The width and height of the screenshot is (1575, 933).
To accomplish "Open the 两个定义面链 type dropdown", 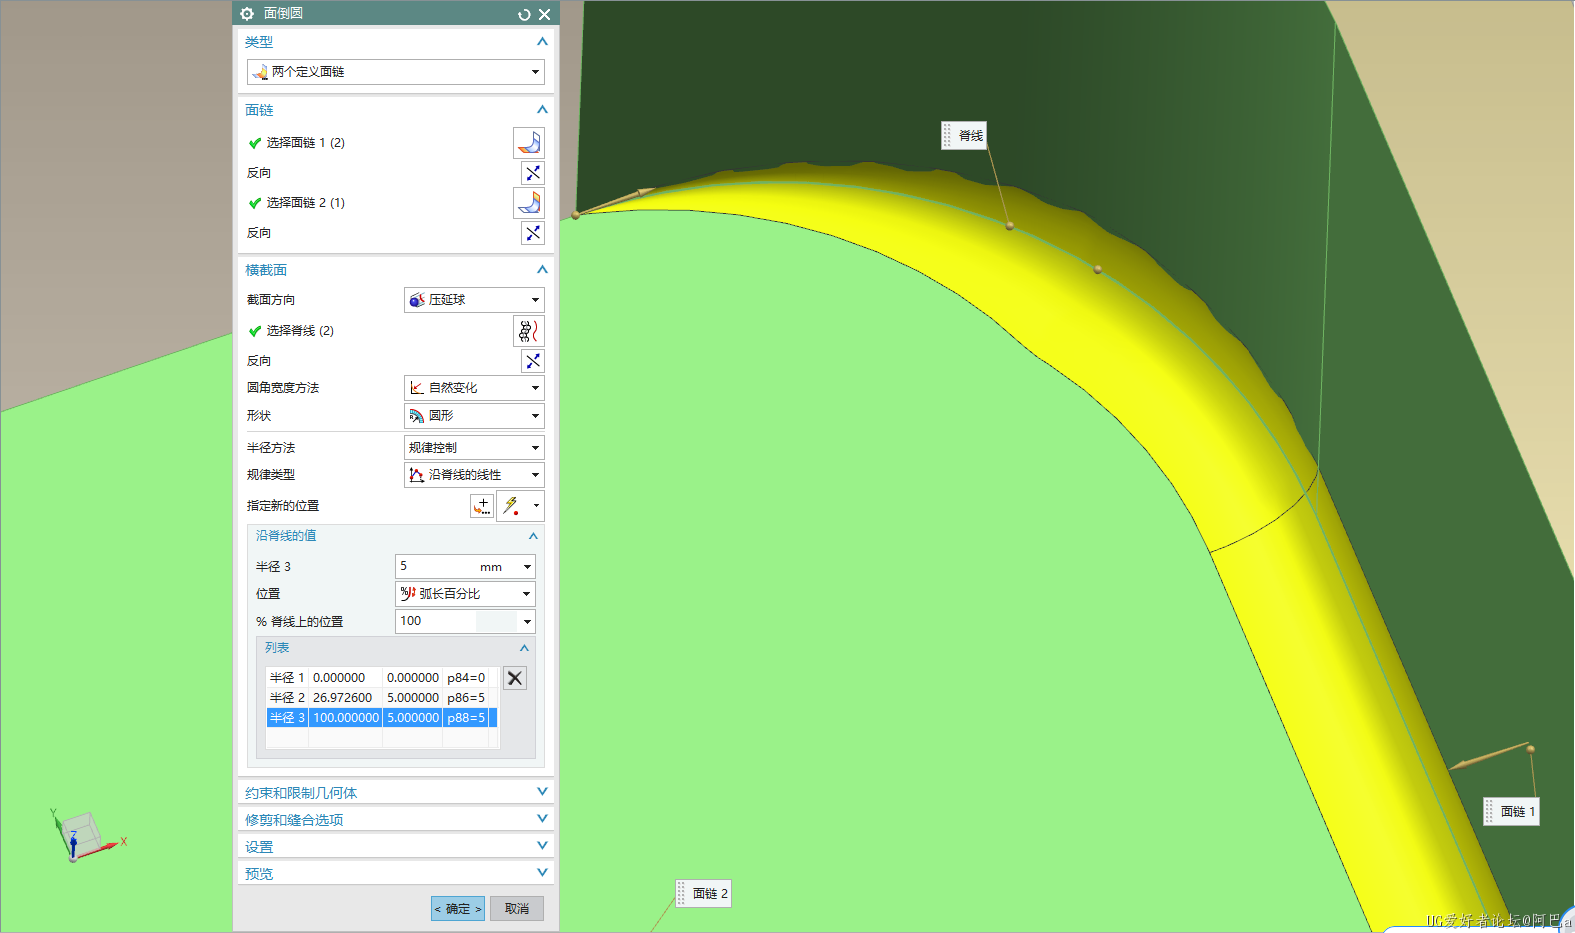I will tap(396, 72).
